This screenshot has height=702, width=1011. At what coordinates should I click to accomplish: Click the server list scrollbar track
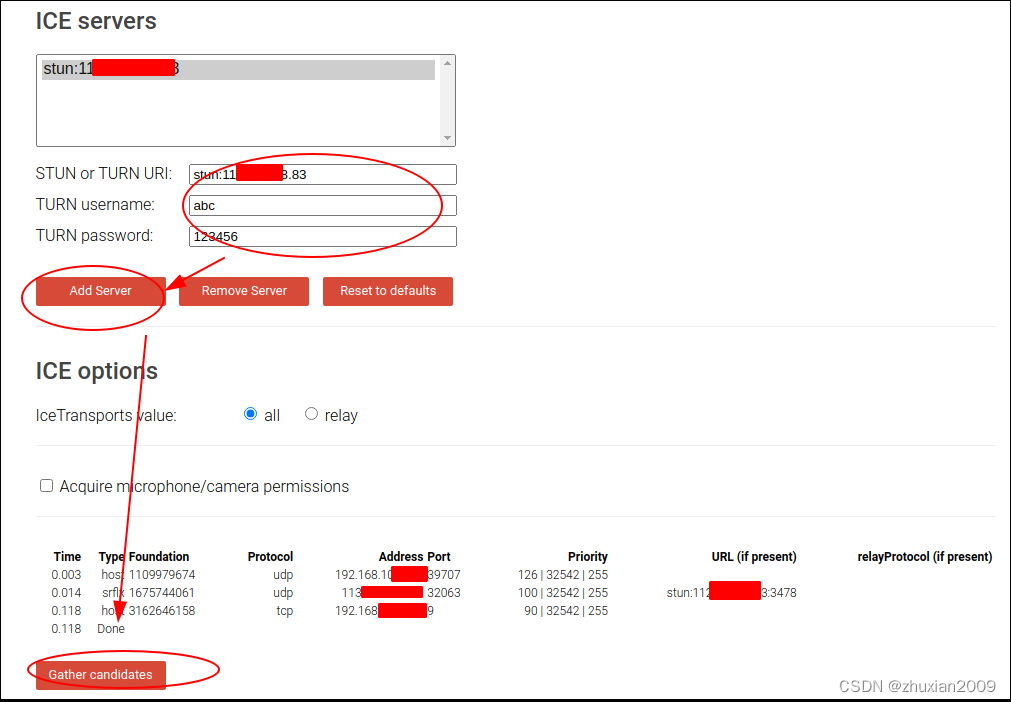[x=448, y=100]
